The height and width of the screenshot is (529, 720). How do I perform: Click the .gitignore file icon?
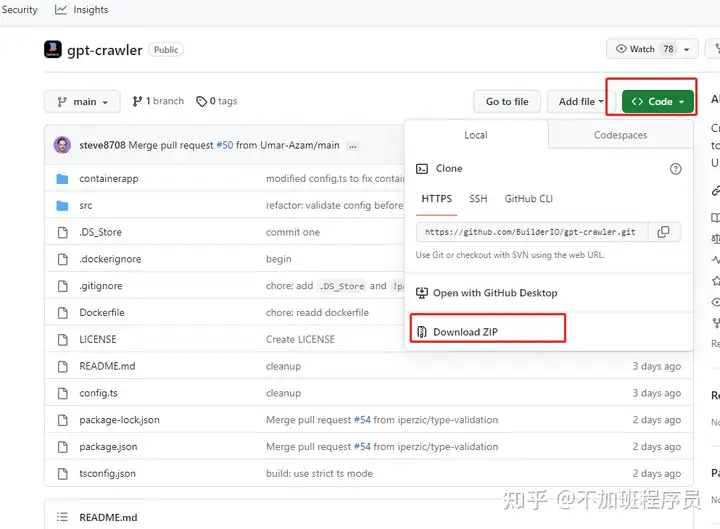tap(62, 286)
